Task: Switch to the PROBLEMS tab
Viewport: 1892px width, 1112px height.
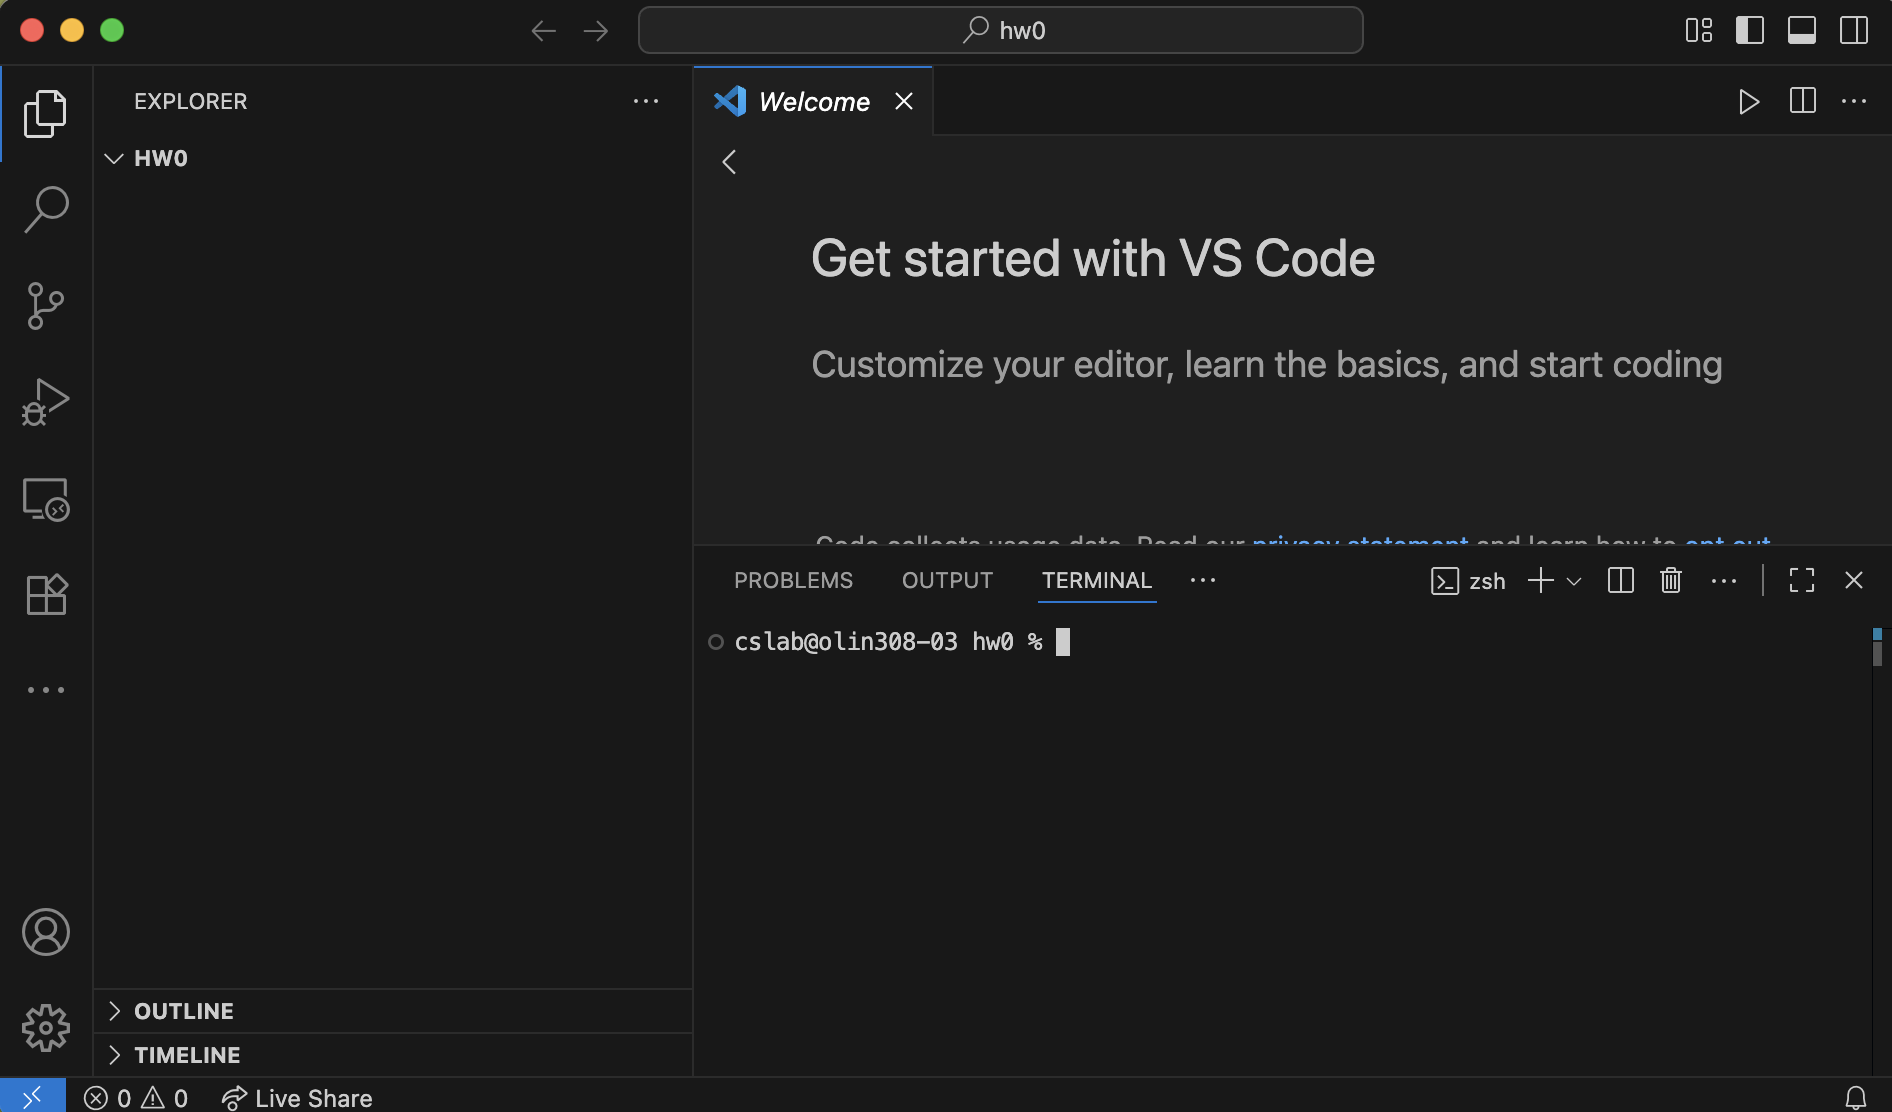Action: click(x=793, y=580)
